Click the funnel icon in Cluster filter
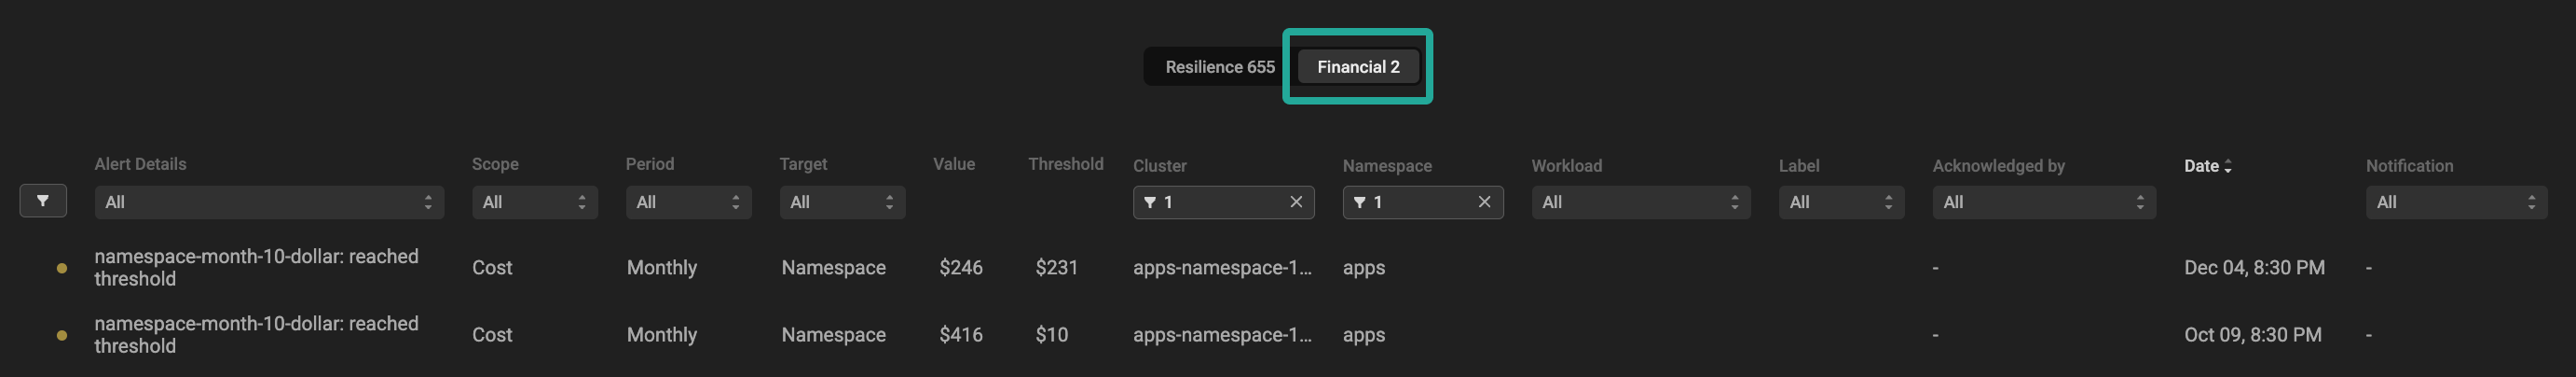The height and width of the screenshot is (377, 2576). point(1150,202)
